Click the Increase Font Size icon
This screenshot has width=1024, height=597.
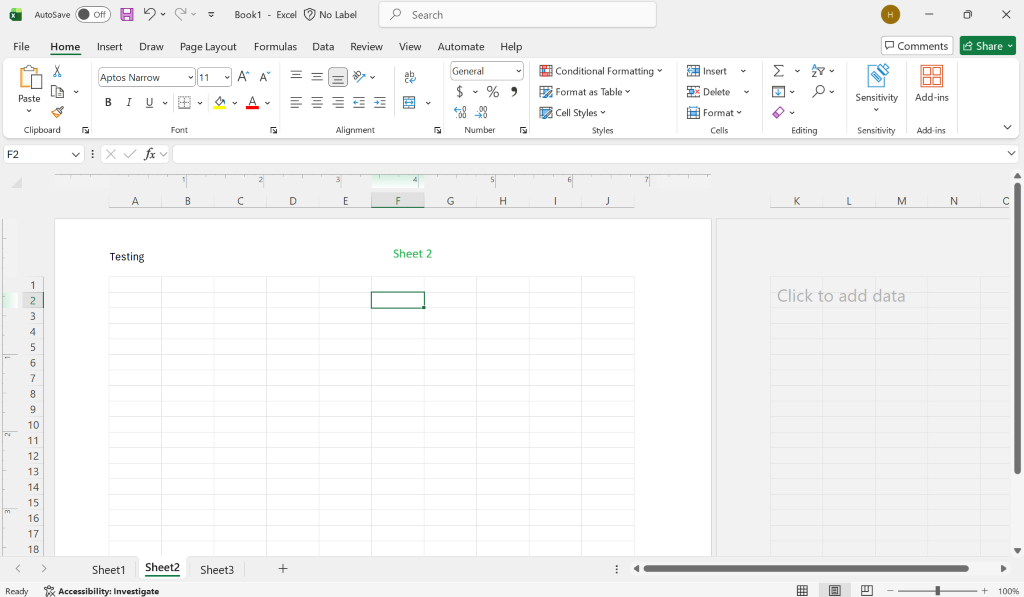coord(243,77)
